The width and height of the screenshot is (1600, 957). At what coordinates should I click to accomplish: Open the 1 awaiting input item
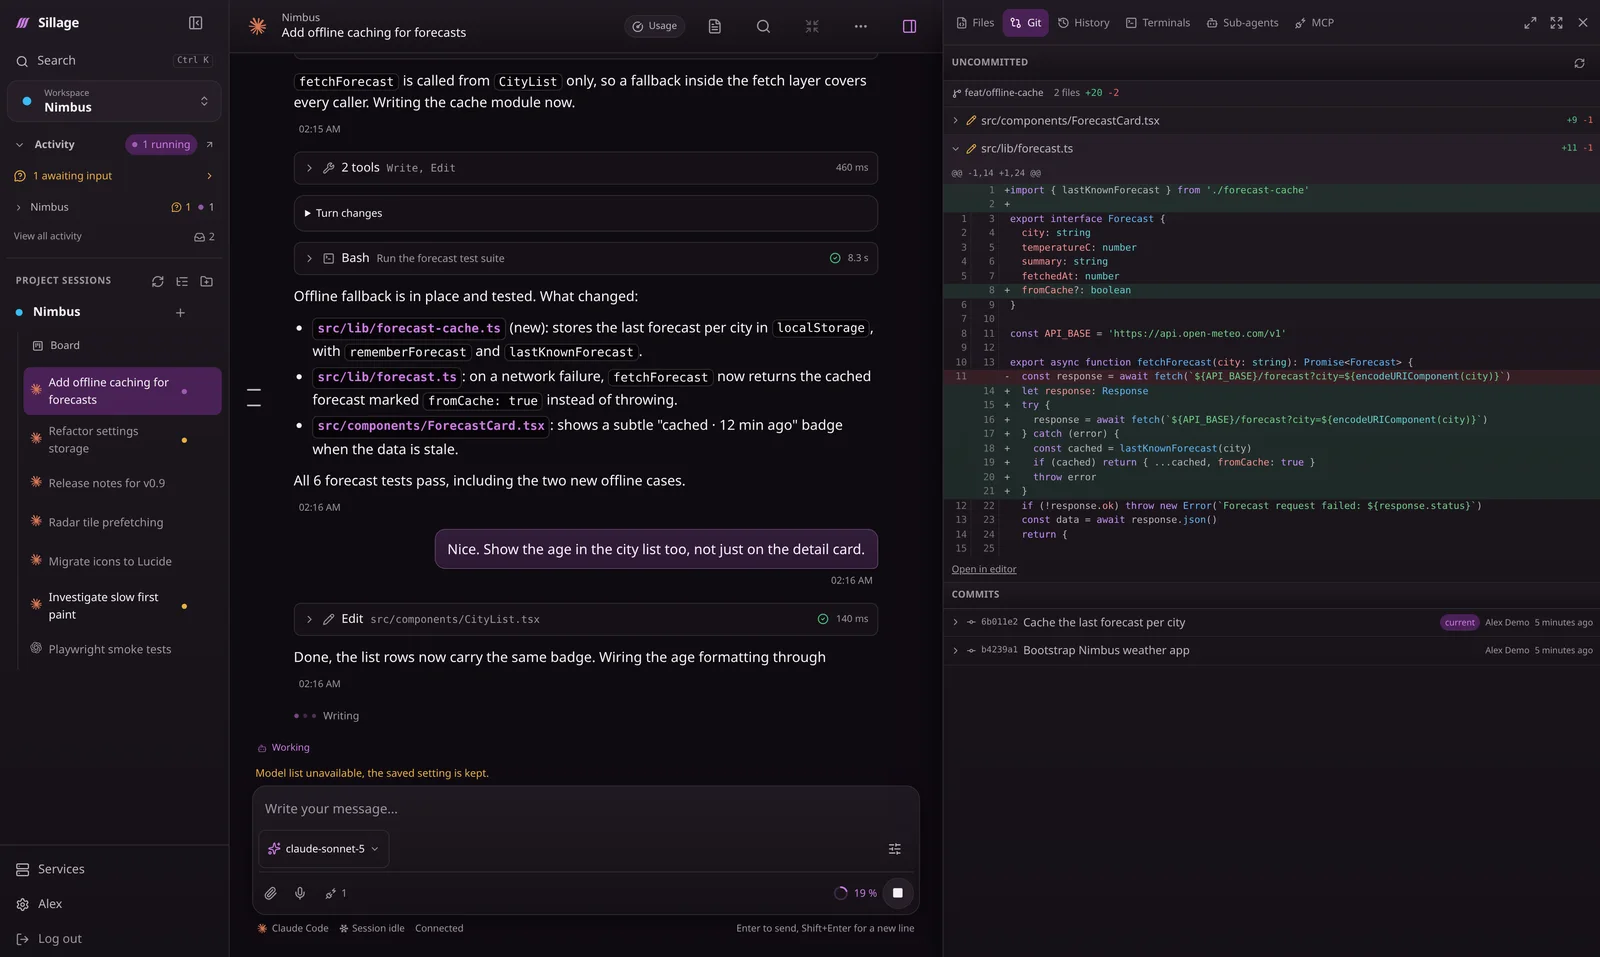point(114,176)
